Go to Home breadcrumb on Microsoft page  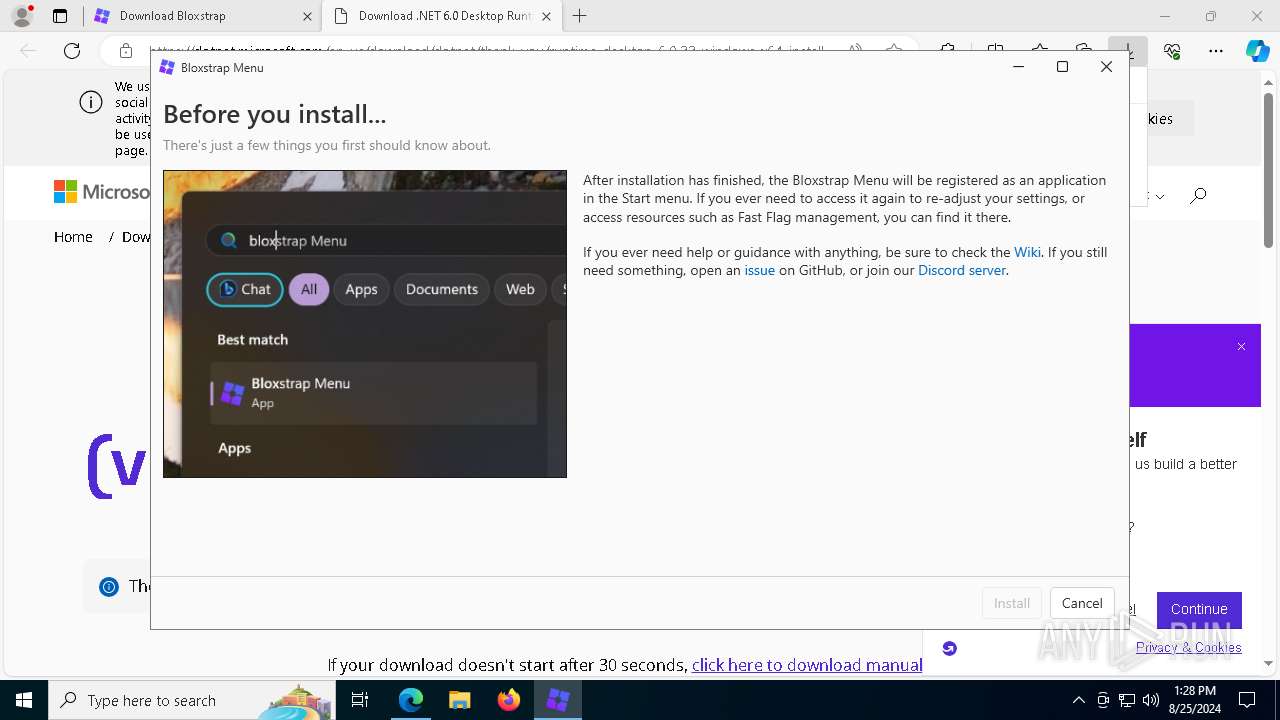[73, 237]
